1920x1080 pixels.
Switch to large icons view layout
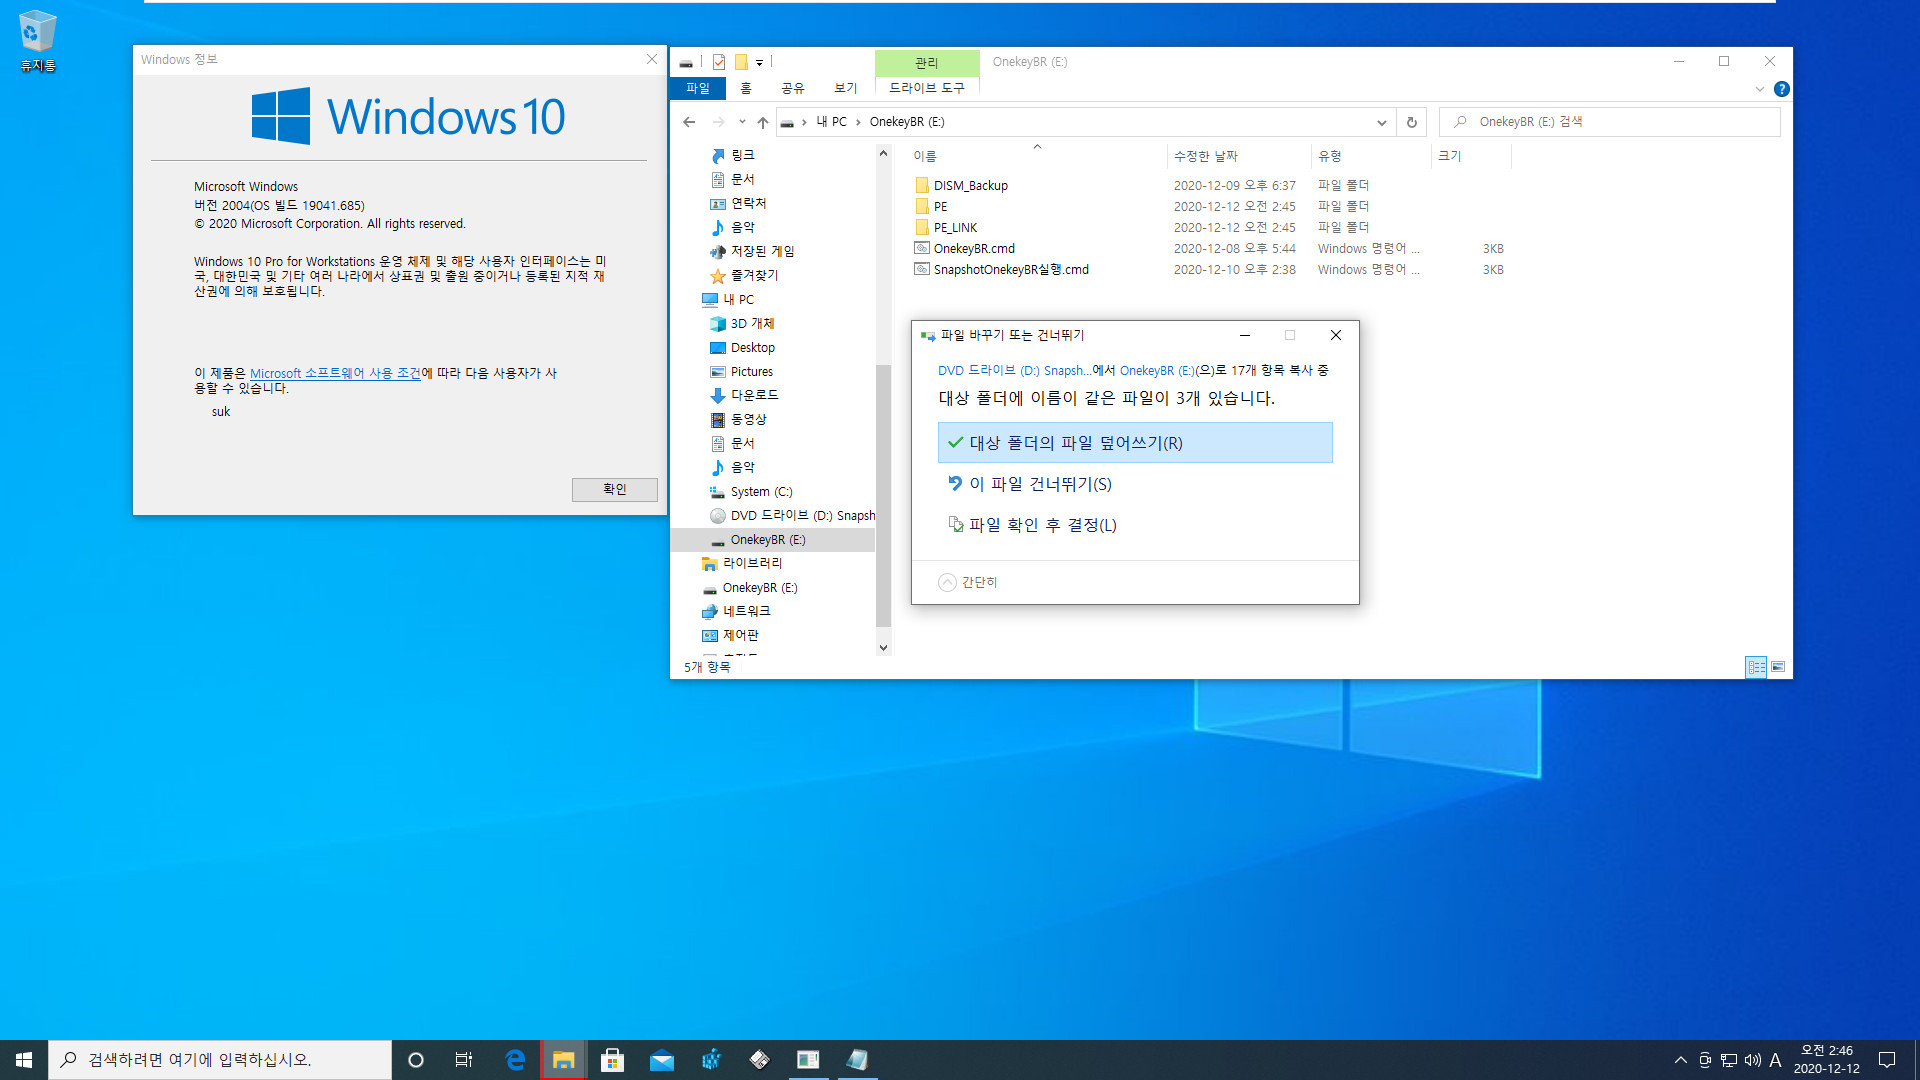[1778, 667]
